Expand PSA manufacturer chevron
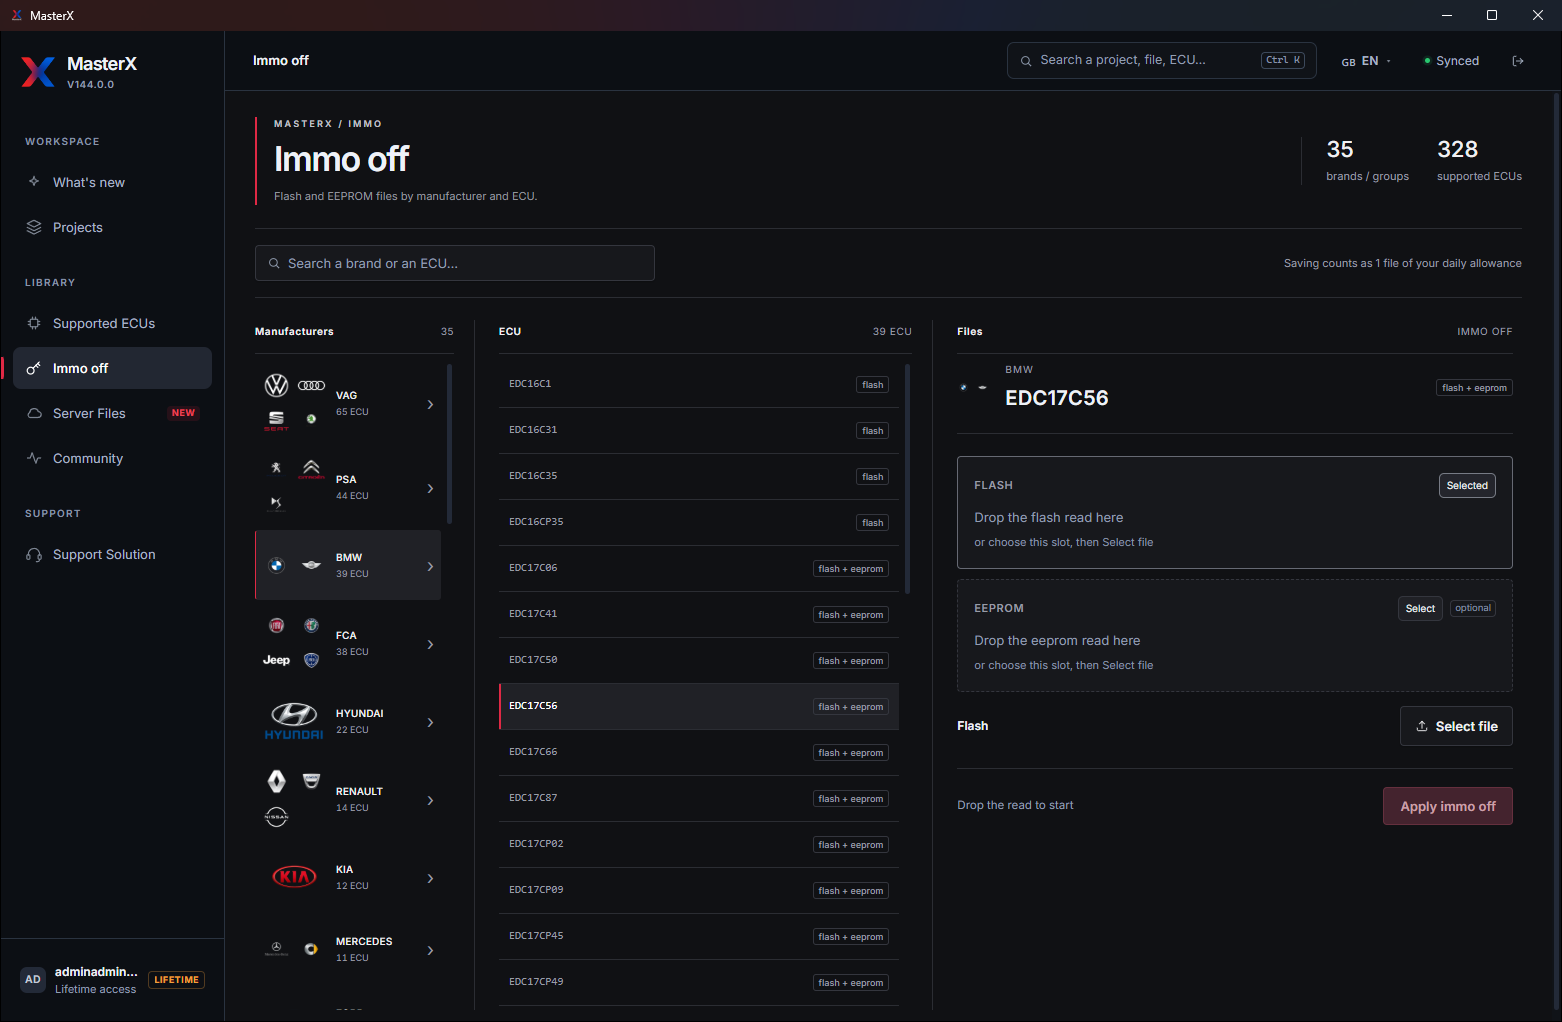Image resolution: width=1562 pixels, height=1022 pixels. coord(431,488)
